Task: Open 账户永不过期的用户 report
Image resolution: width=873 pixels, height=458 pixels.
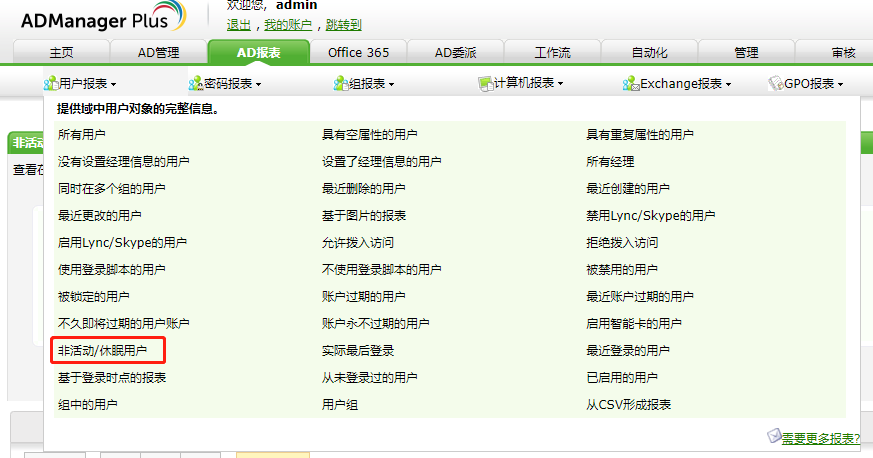Action: click(x=376, y=323)
